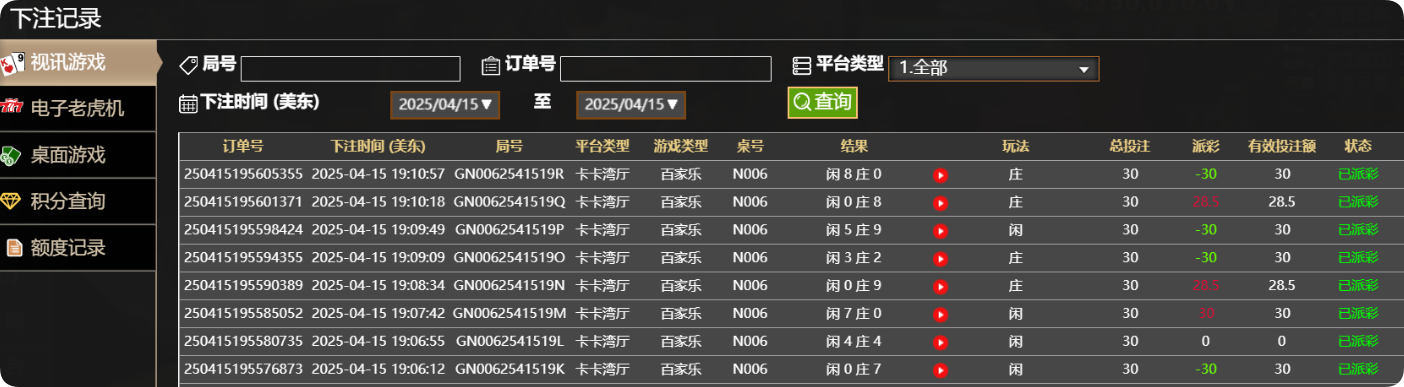Viewport: 1404px width, 387px height.
Task: Click the 派彩 column header
Action: [1207, 146]
